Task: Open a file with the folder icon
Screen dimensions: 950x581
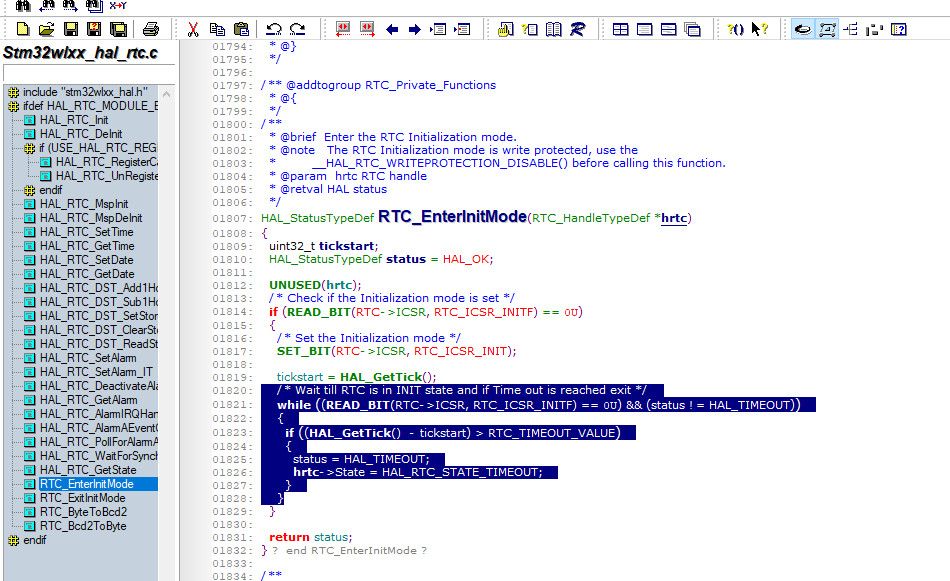Action: click(x=47, y=29)
